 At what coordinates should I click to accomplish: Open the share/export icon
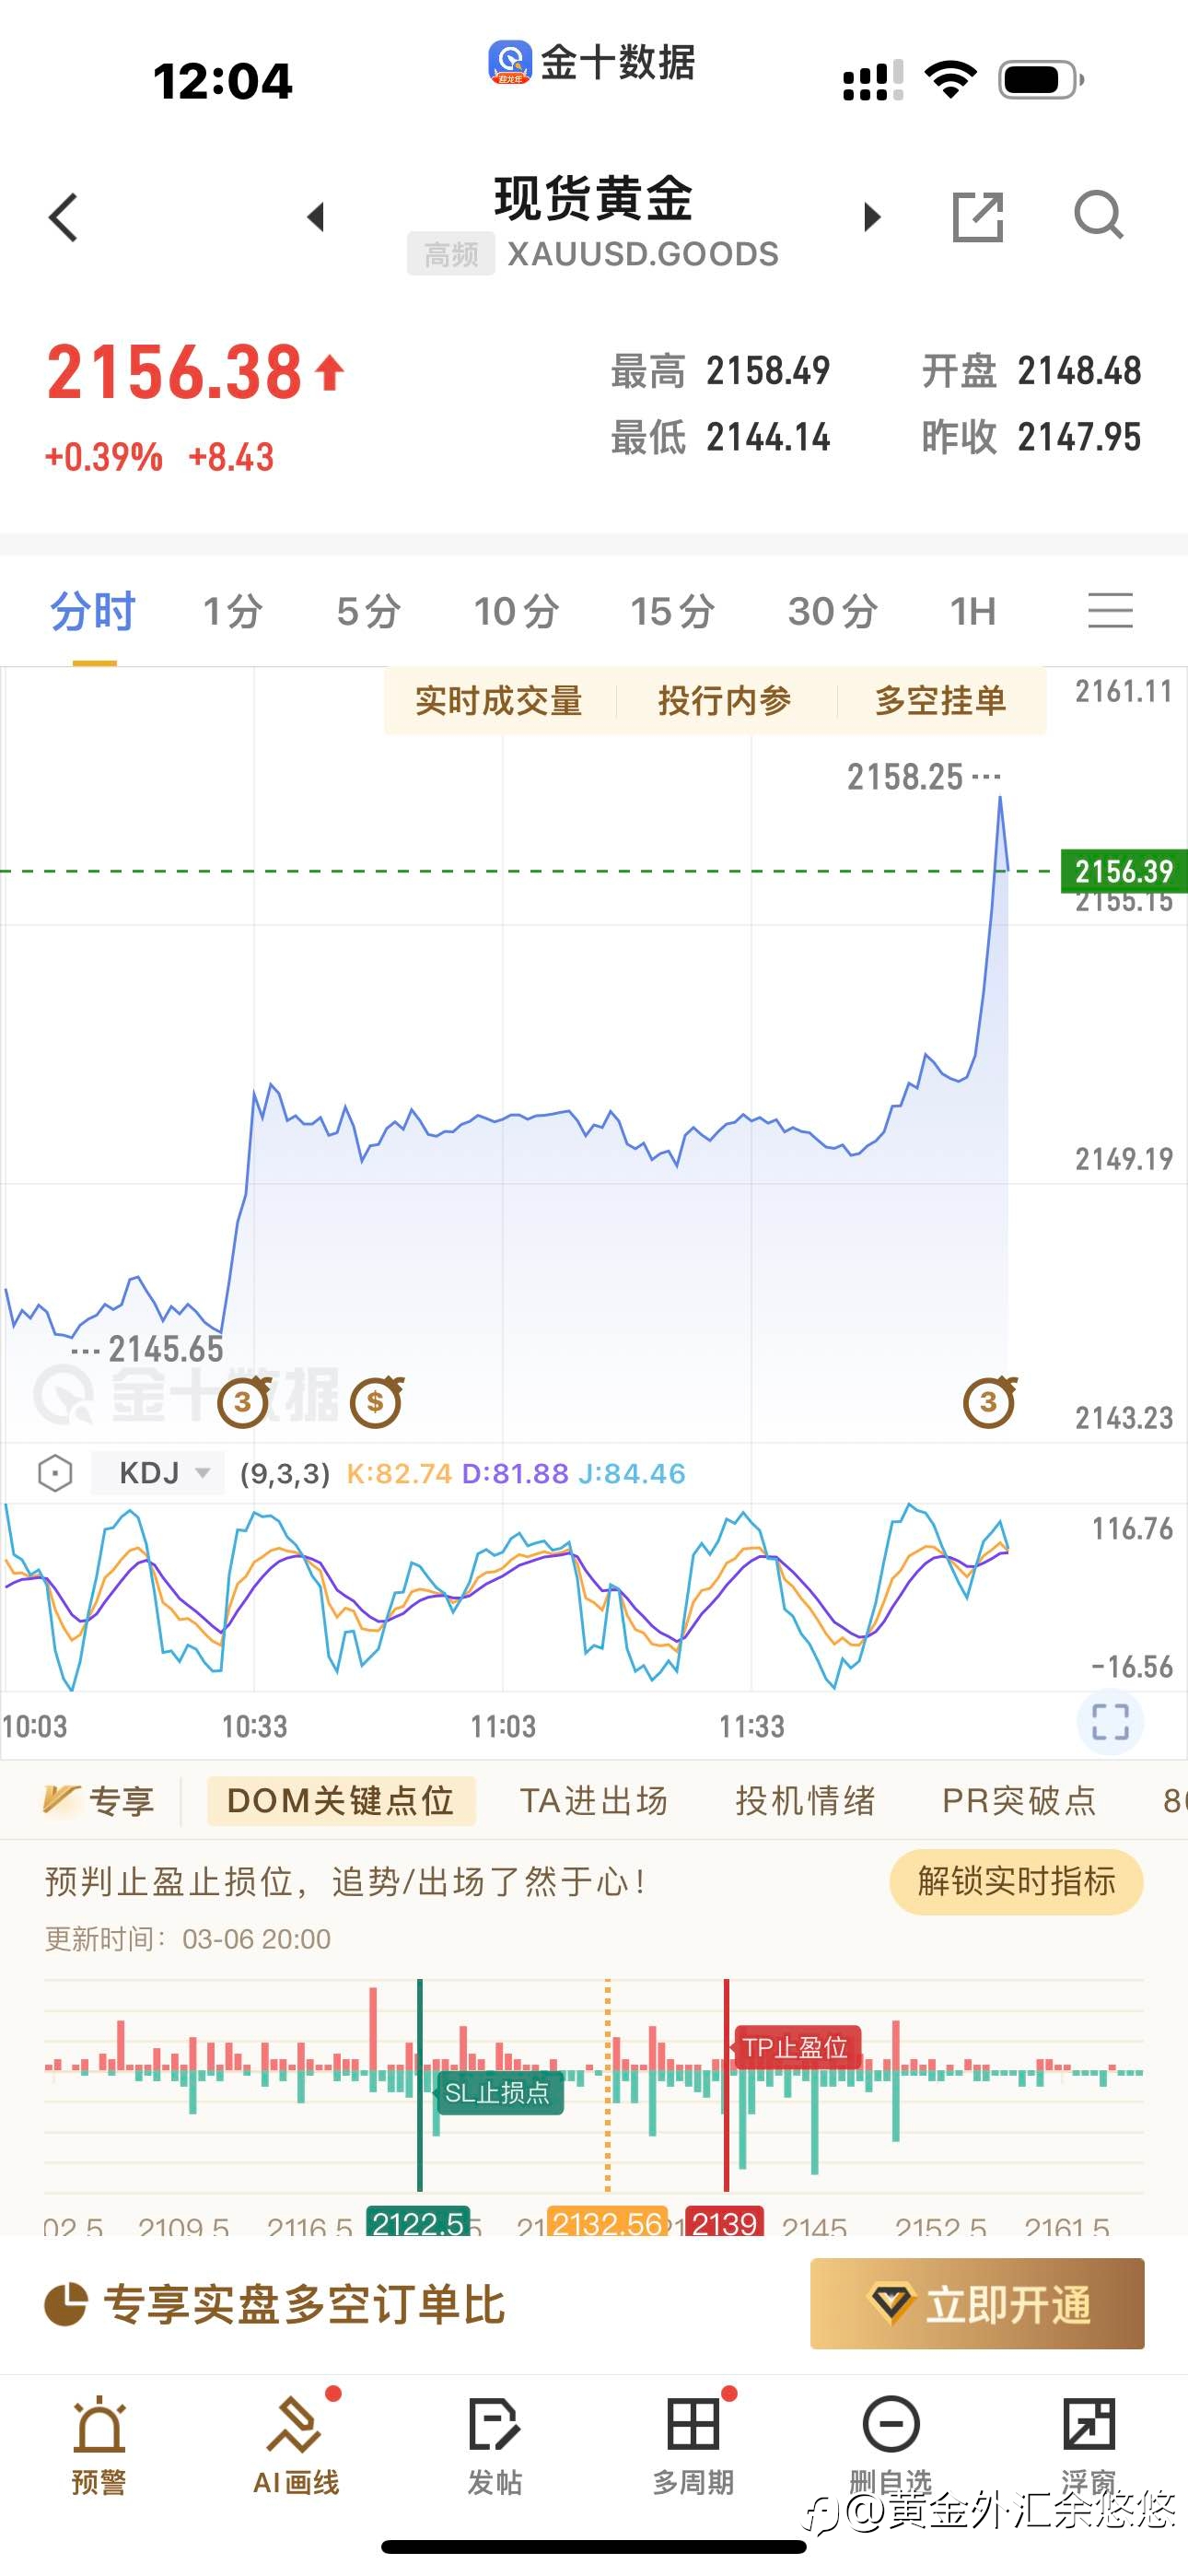(977, 216)
